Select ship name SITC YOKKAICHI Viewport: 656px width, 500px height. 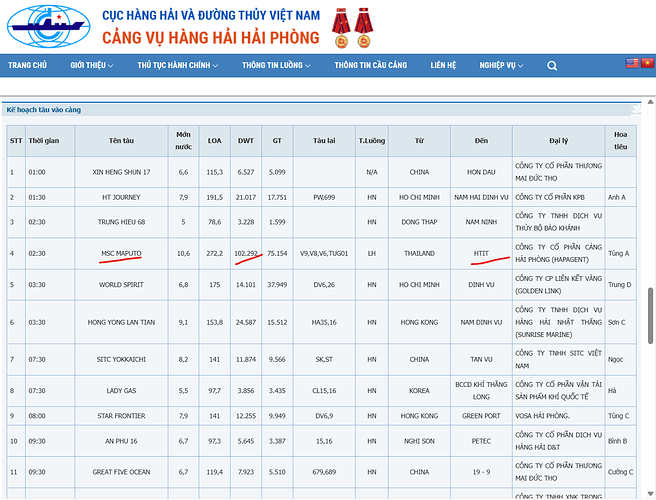point(121,359)
